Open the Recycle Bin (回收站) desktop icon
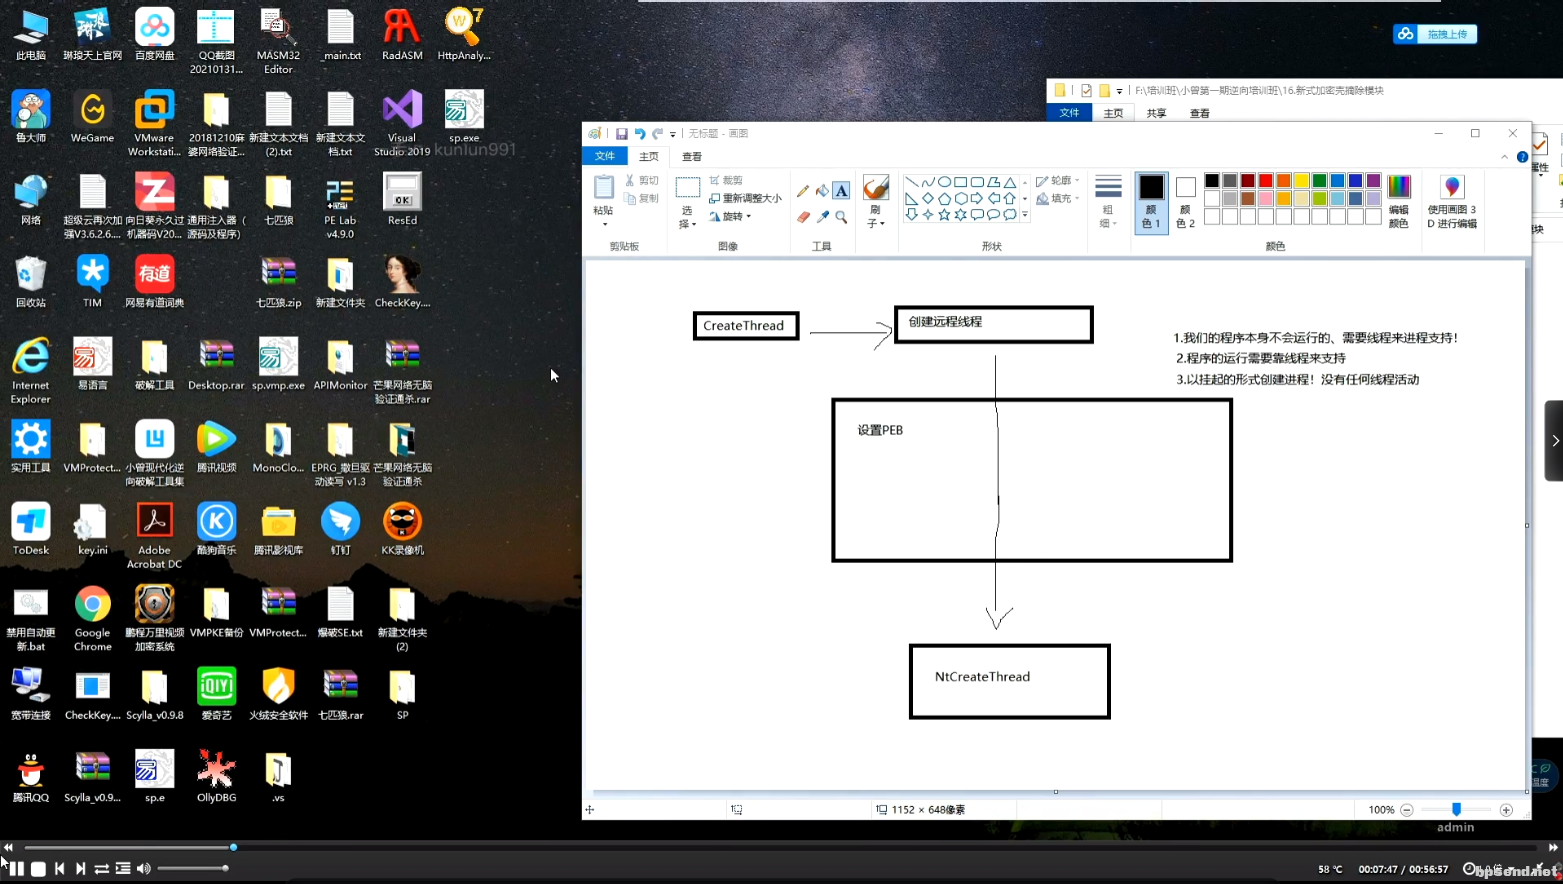 click(x=31, y=281)
